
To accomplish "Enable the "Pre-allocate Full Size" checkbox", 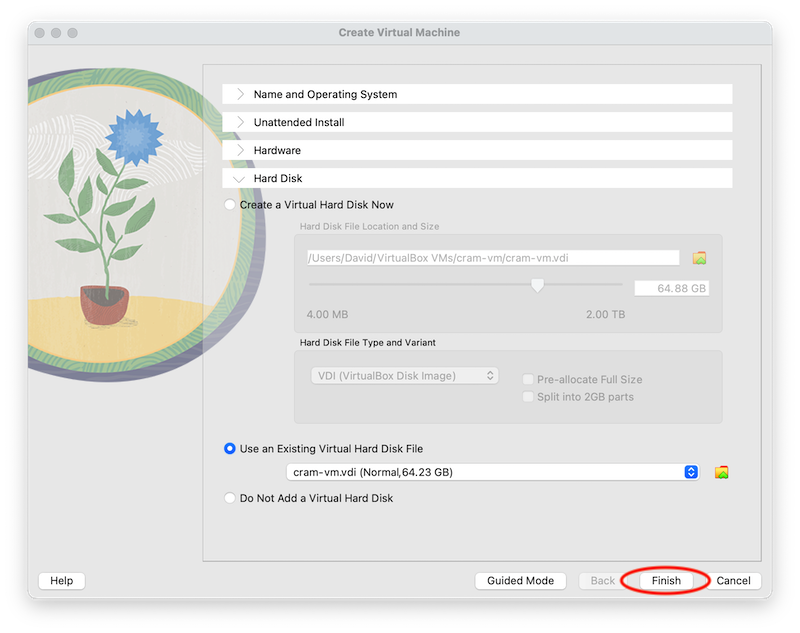I will (527, 379).
